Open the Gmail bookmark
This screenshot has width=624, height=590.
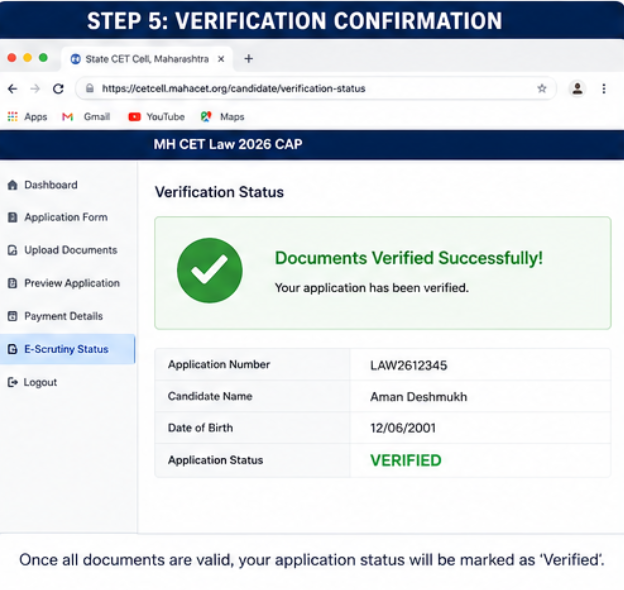click(97, 117)
